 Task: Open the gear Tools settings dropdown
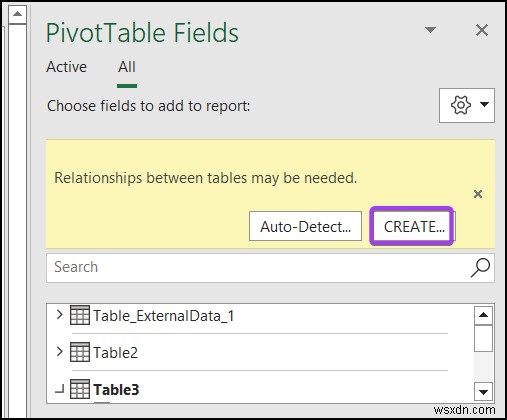pyautogui.click(x=467, y=105)
